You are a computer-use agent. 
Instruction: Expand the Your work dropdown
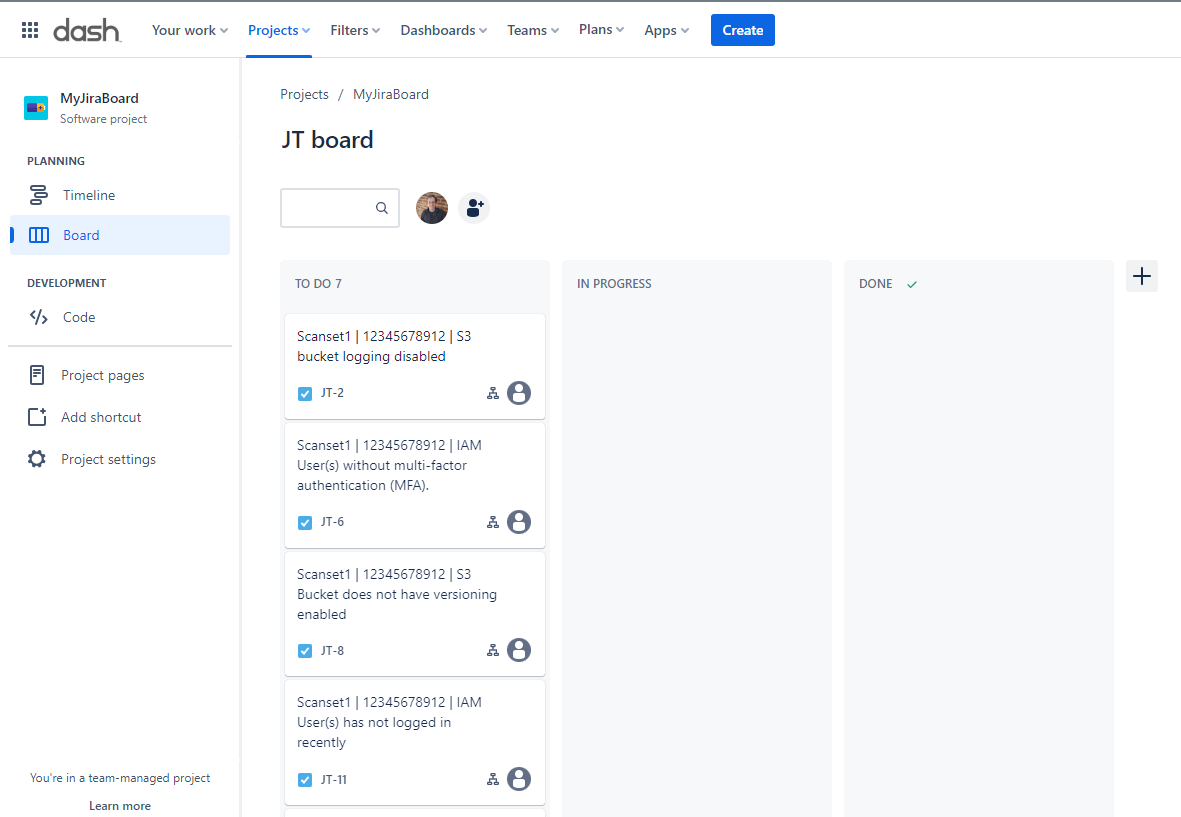pos(189,30)
